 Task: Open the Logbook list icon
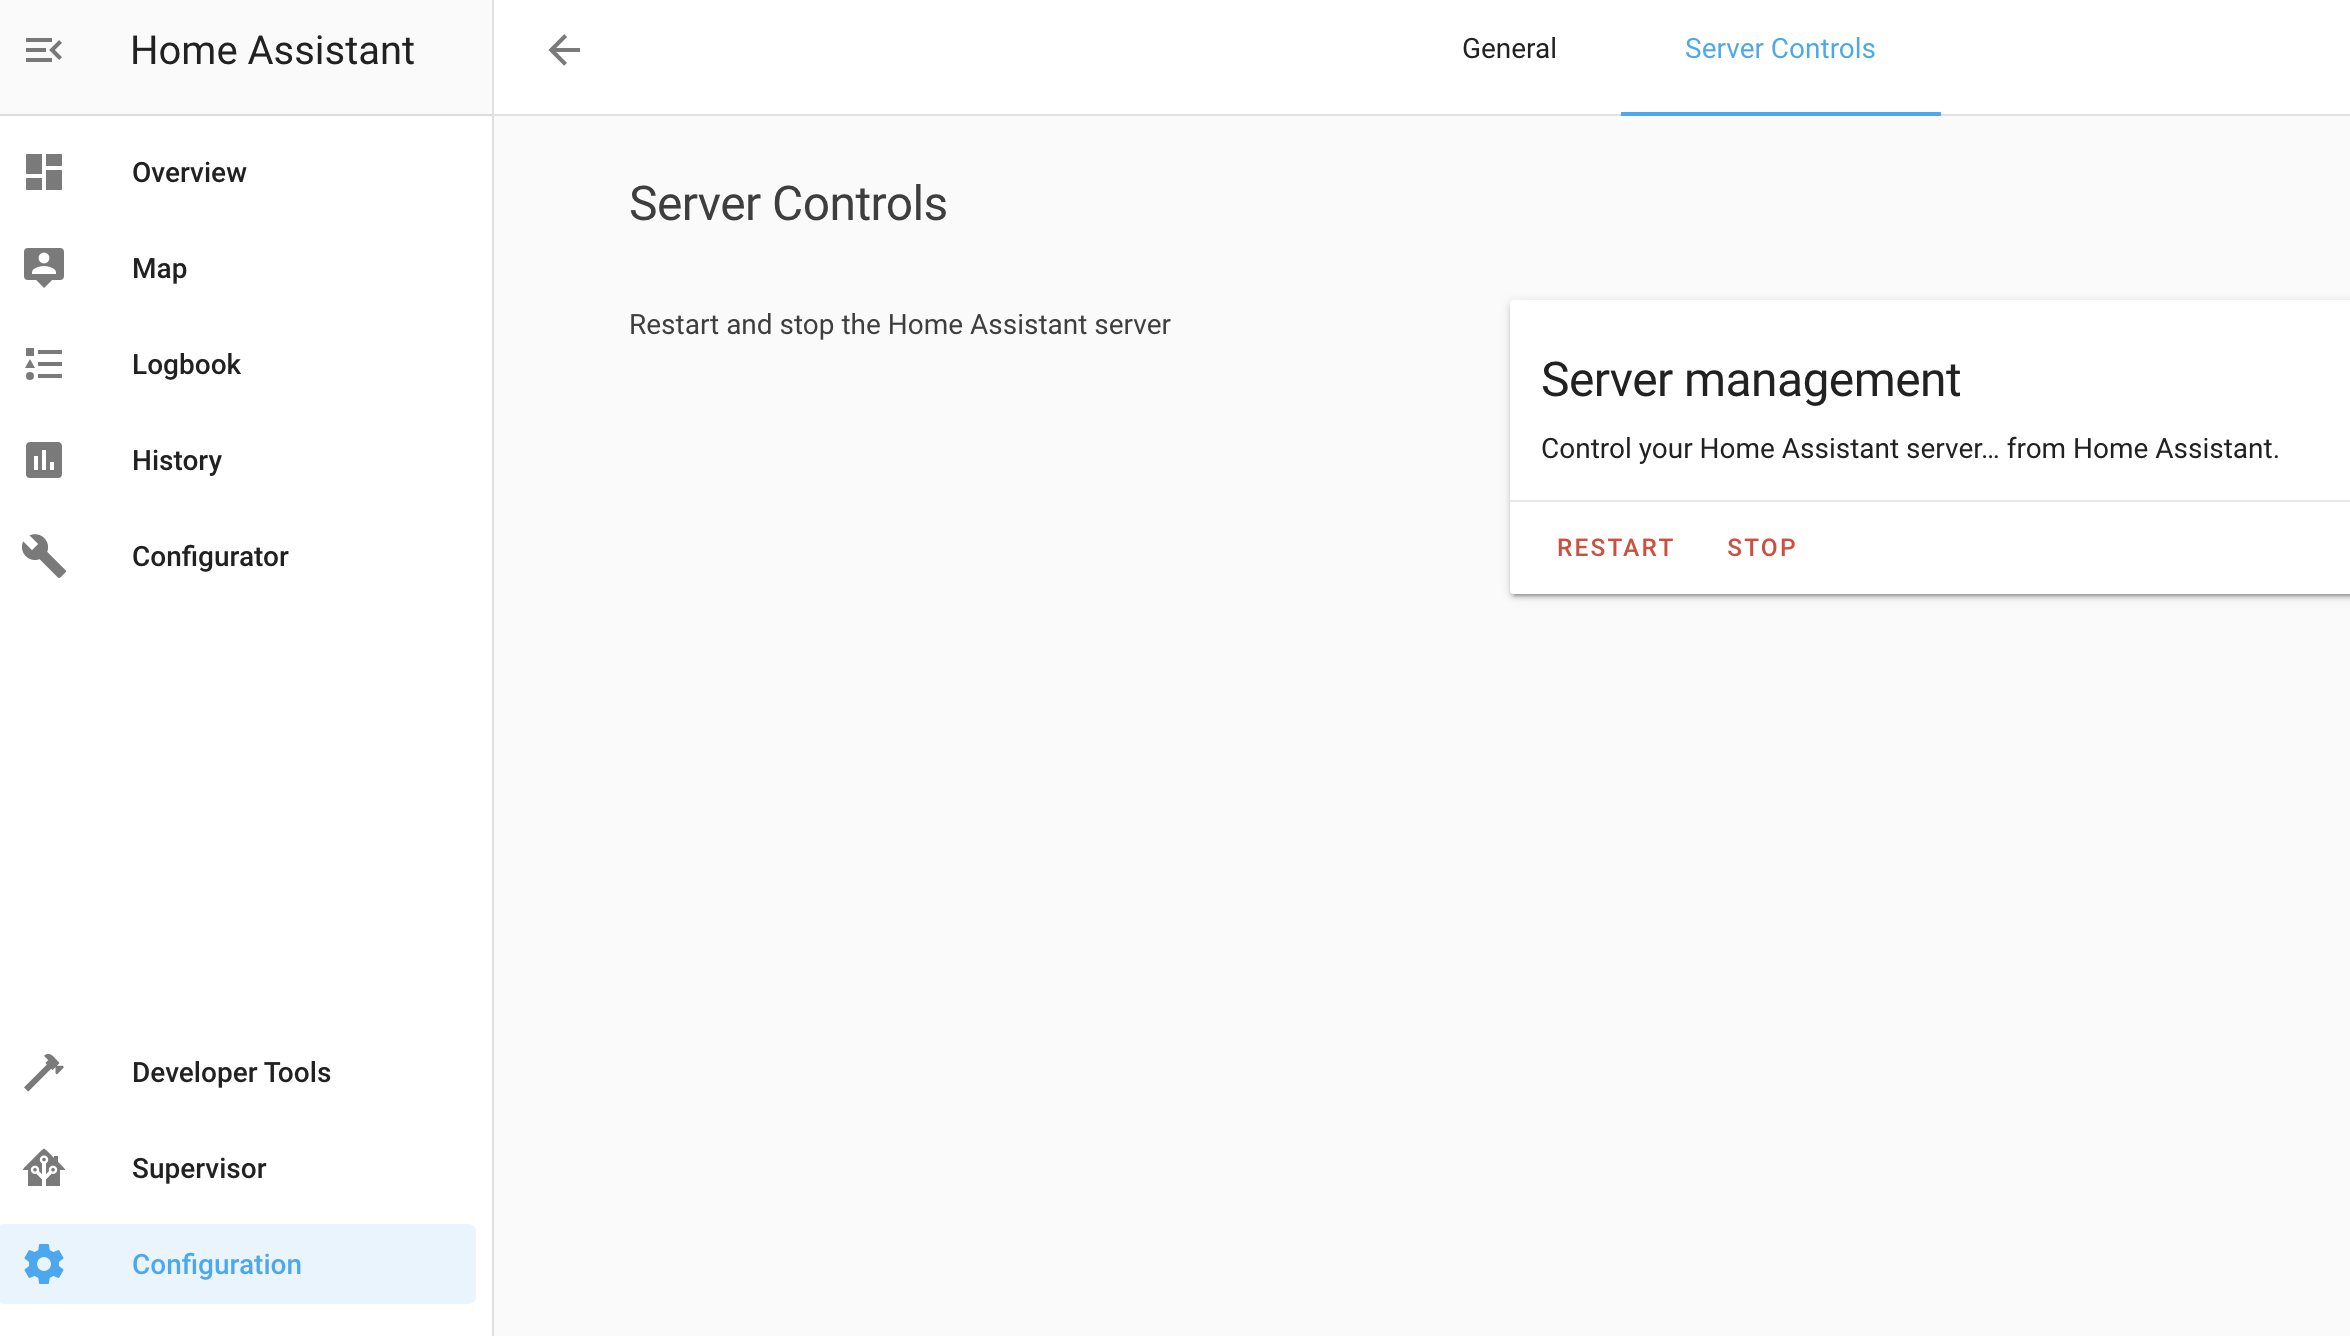pyautogui.click(x=44, y=364)
